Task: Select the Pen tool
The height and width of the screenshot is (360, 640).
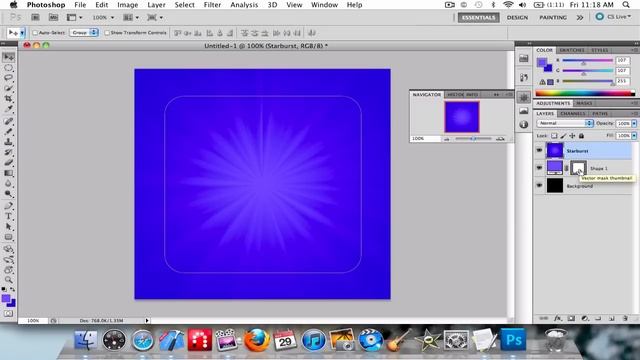Action: coord(9,206)
